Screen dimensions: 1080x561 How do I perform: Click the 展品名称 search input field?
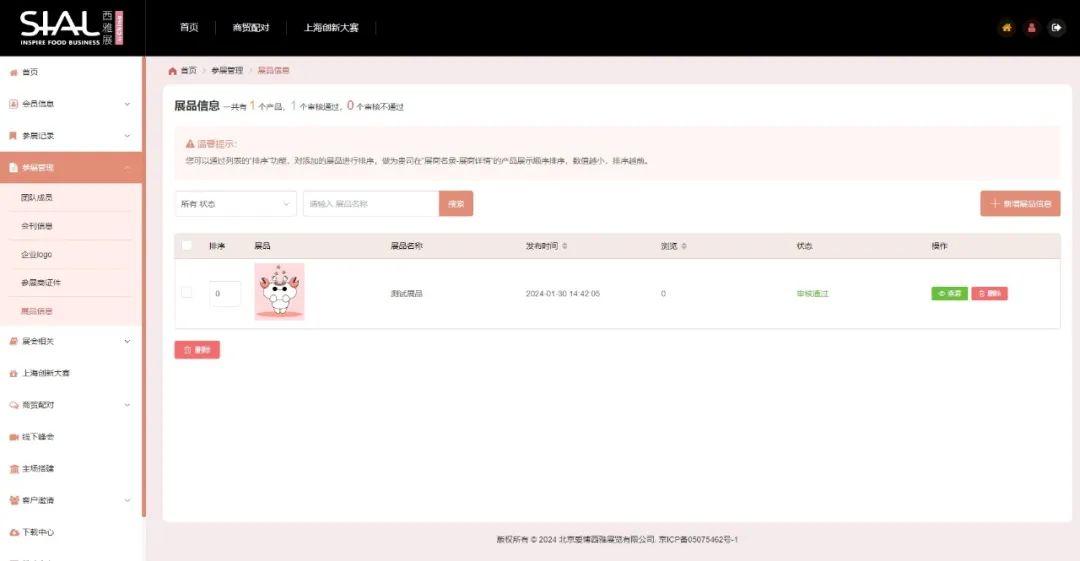[371, 204]
